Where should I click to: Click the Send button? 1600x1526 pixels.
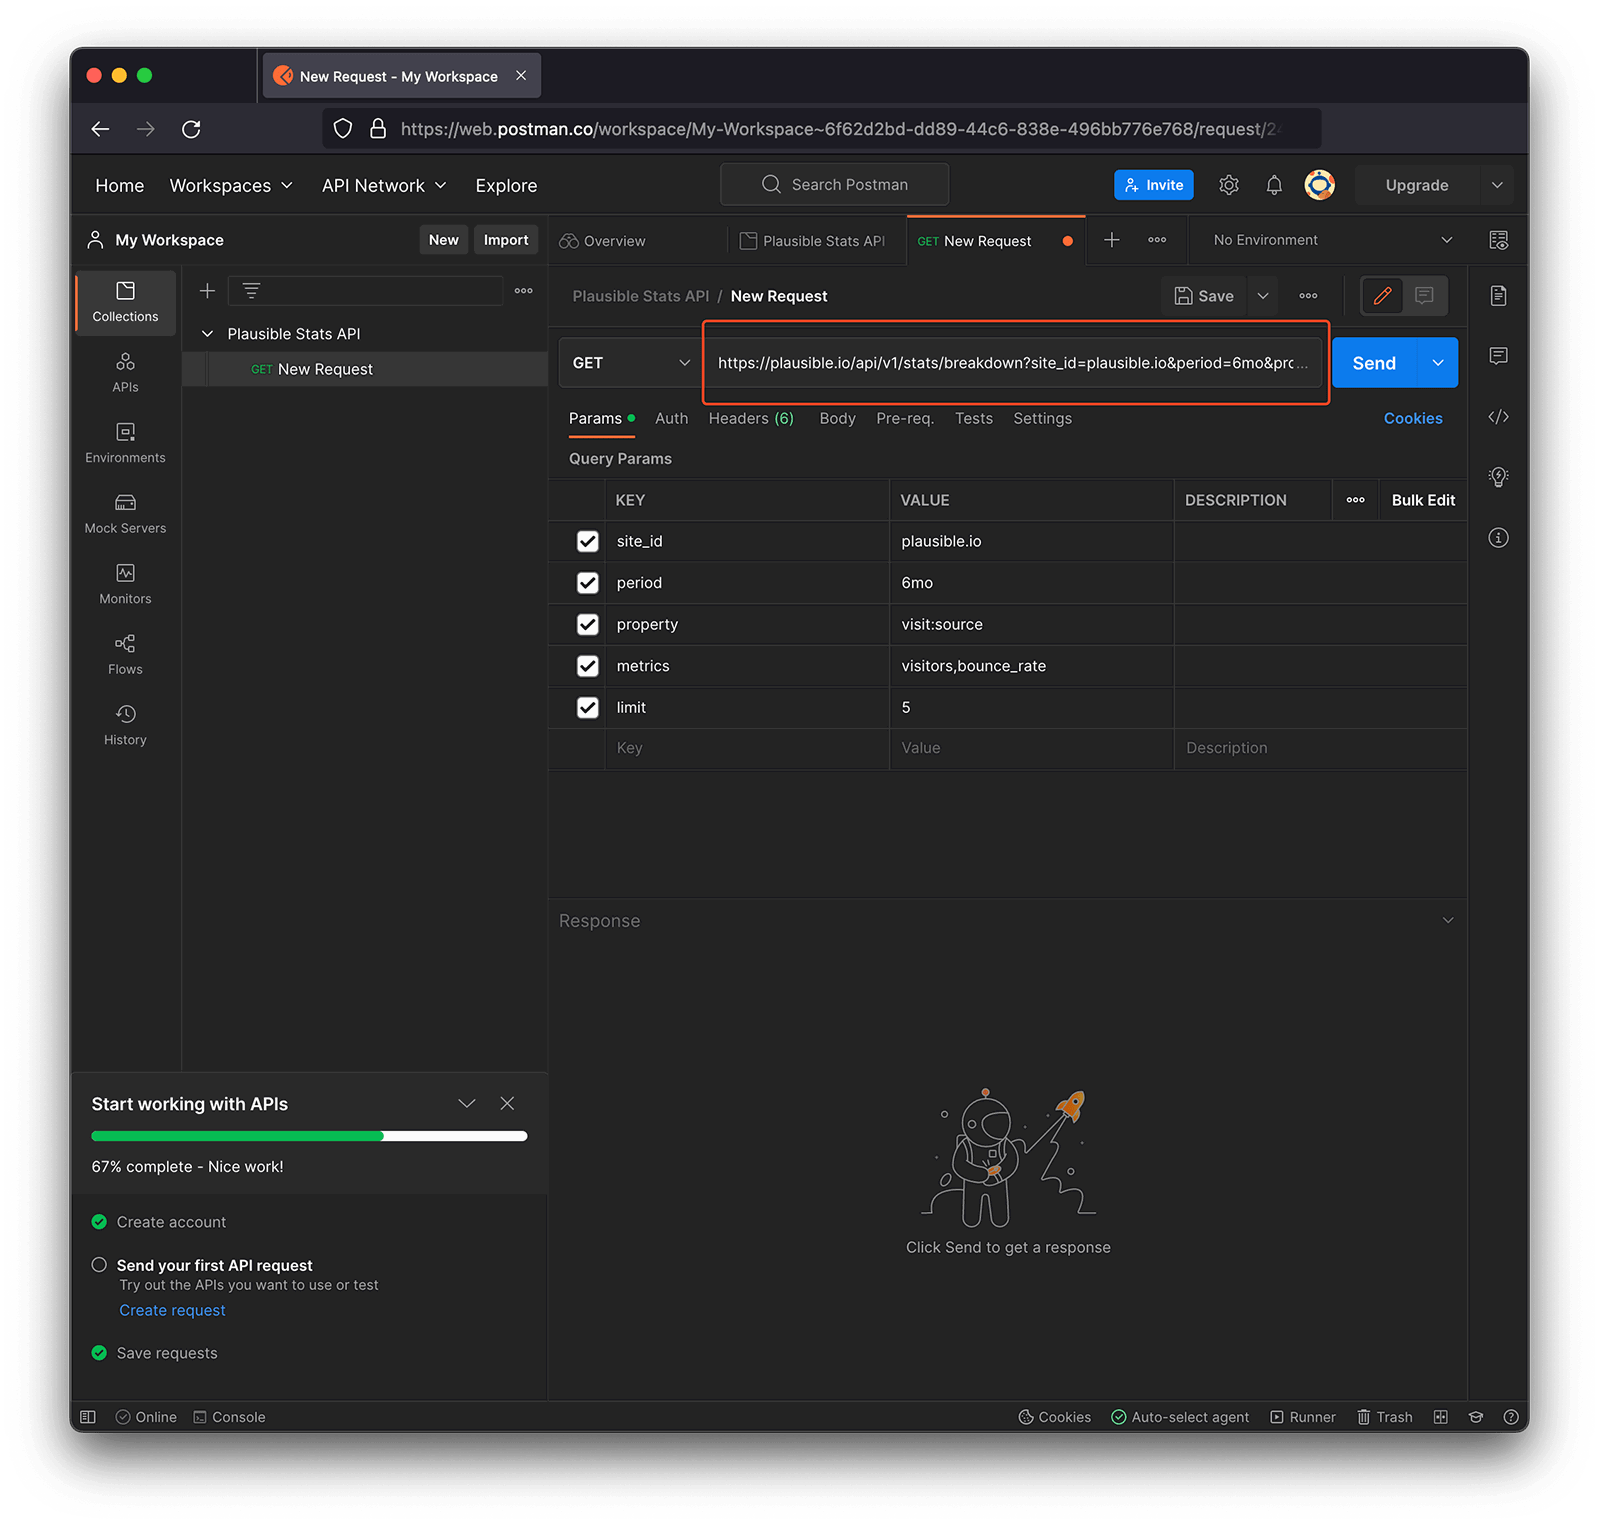[1374, 363]
